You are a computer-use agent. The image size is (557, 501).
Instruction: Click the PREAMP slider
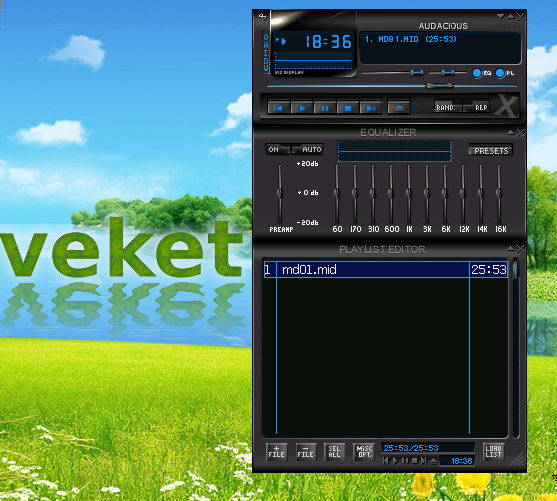pyautogui.click(x=280, y=193)
